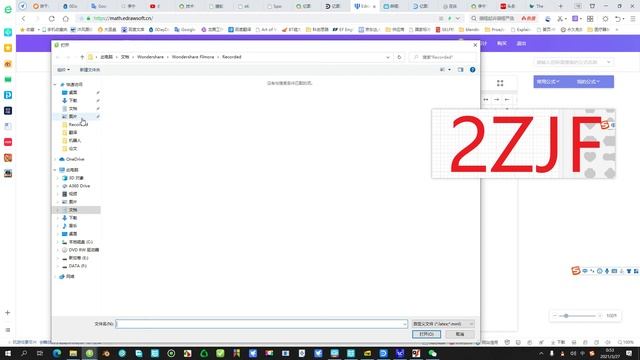Expand the DATA (F:) drive node
Image resolution: width=640 pixels, height=360 pixels.
click(58, 266)
